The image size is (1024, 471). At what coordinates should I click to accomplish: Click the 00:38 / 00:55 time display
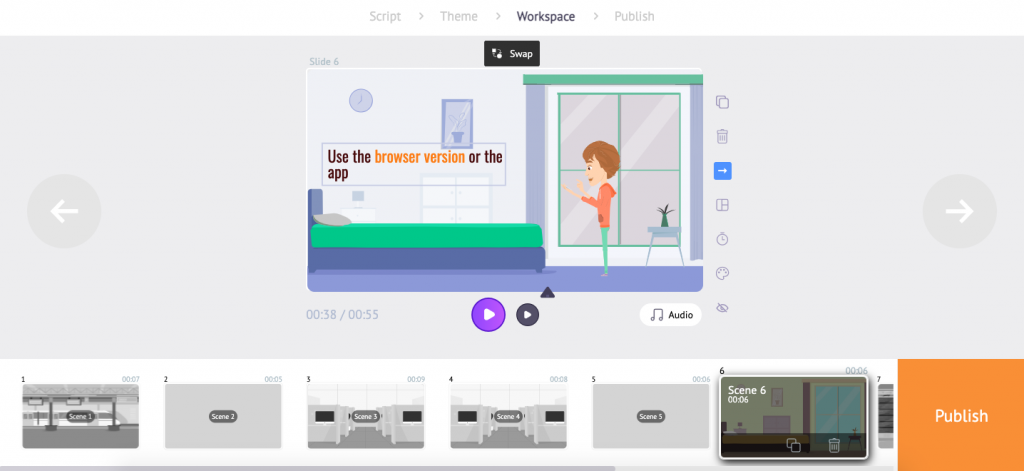click(342, 315)
